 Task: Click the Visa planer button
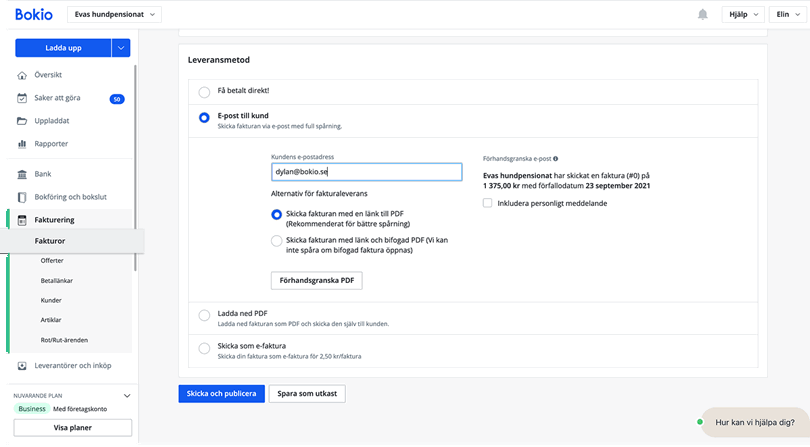point(72,428)
